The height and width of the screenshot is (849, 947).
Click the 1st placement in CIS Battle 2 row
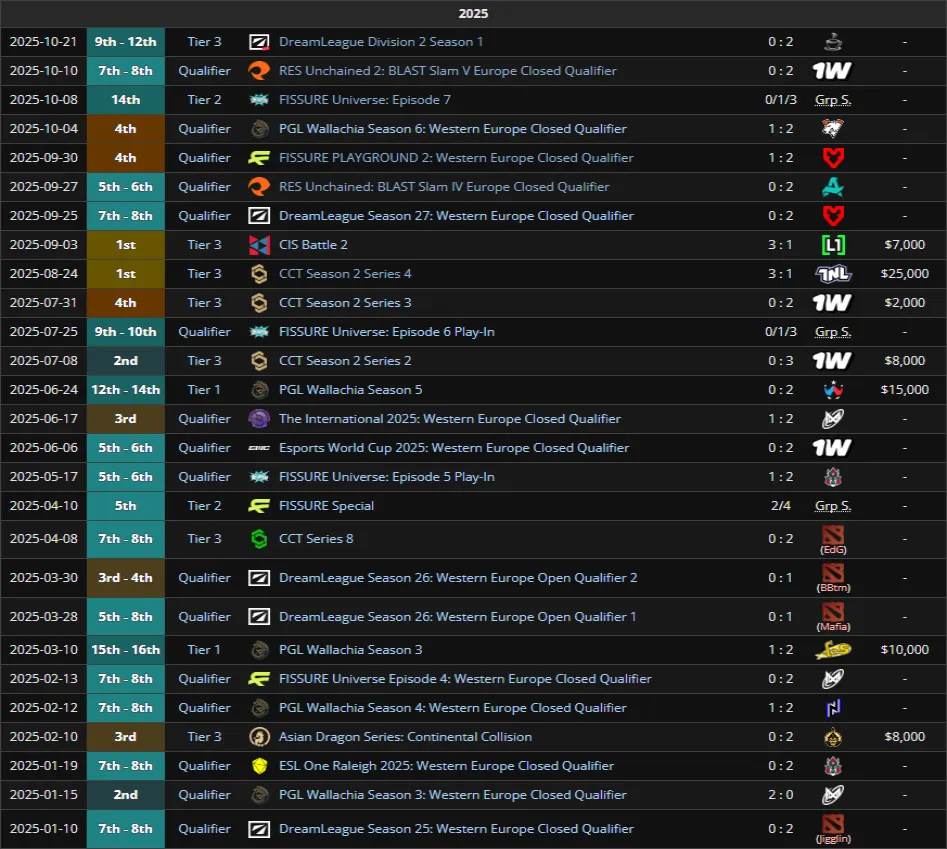126,245
